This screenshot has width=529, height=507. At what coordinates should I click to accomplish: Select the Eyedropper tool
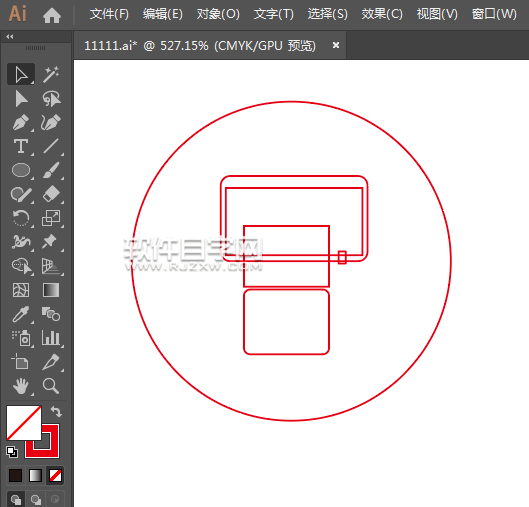pos(21,314)
